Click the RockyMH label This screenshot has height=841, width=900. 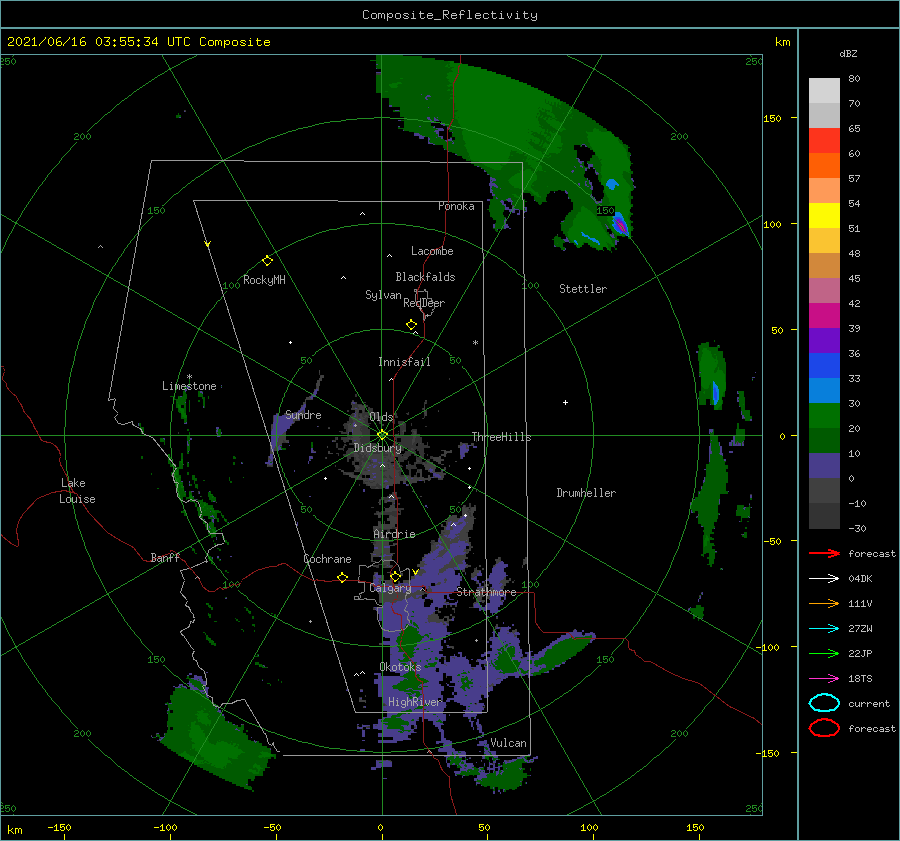coord(264,280)
